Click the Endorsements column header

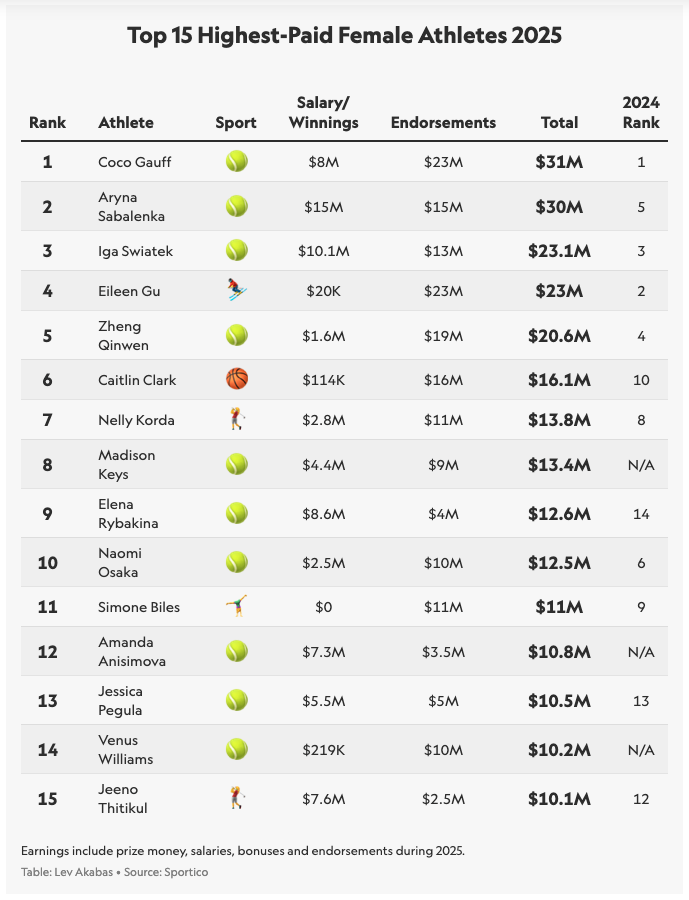click(x=443, y=123)
